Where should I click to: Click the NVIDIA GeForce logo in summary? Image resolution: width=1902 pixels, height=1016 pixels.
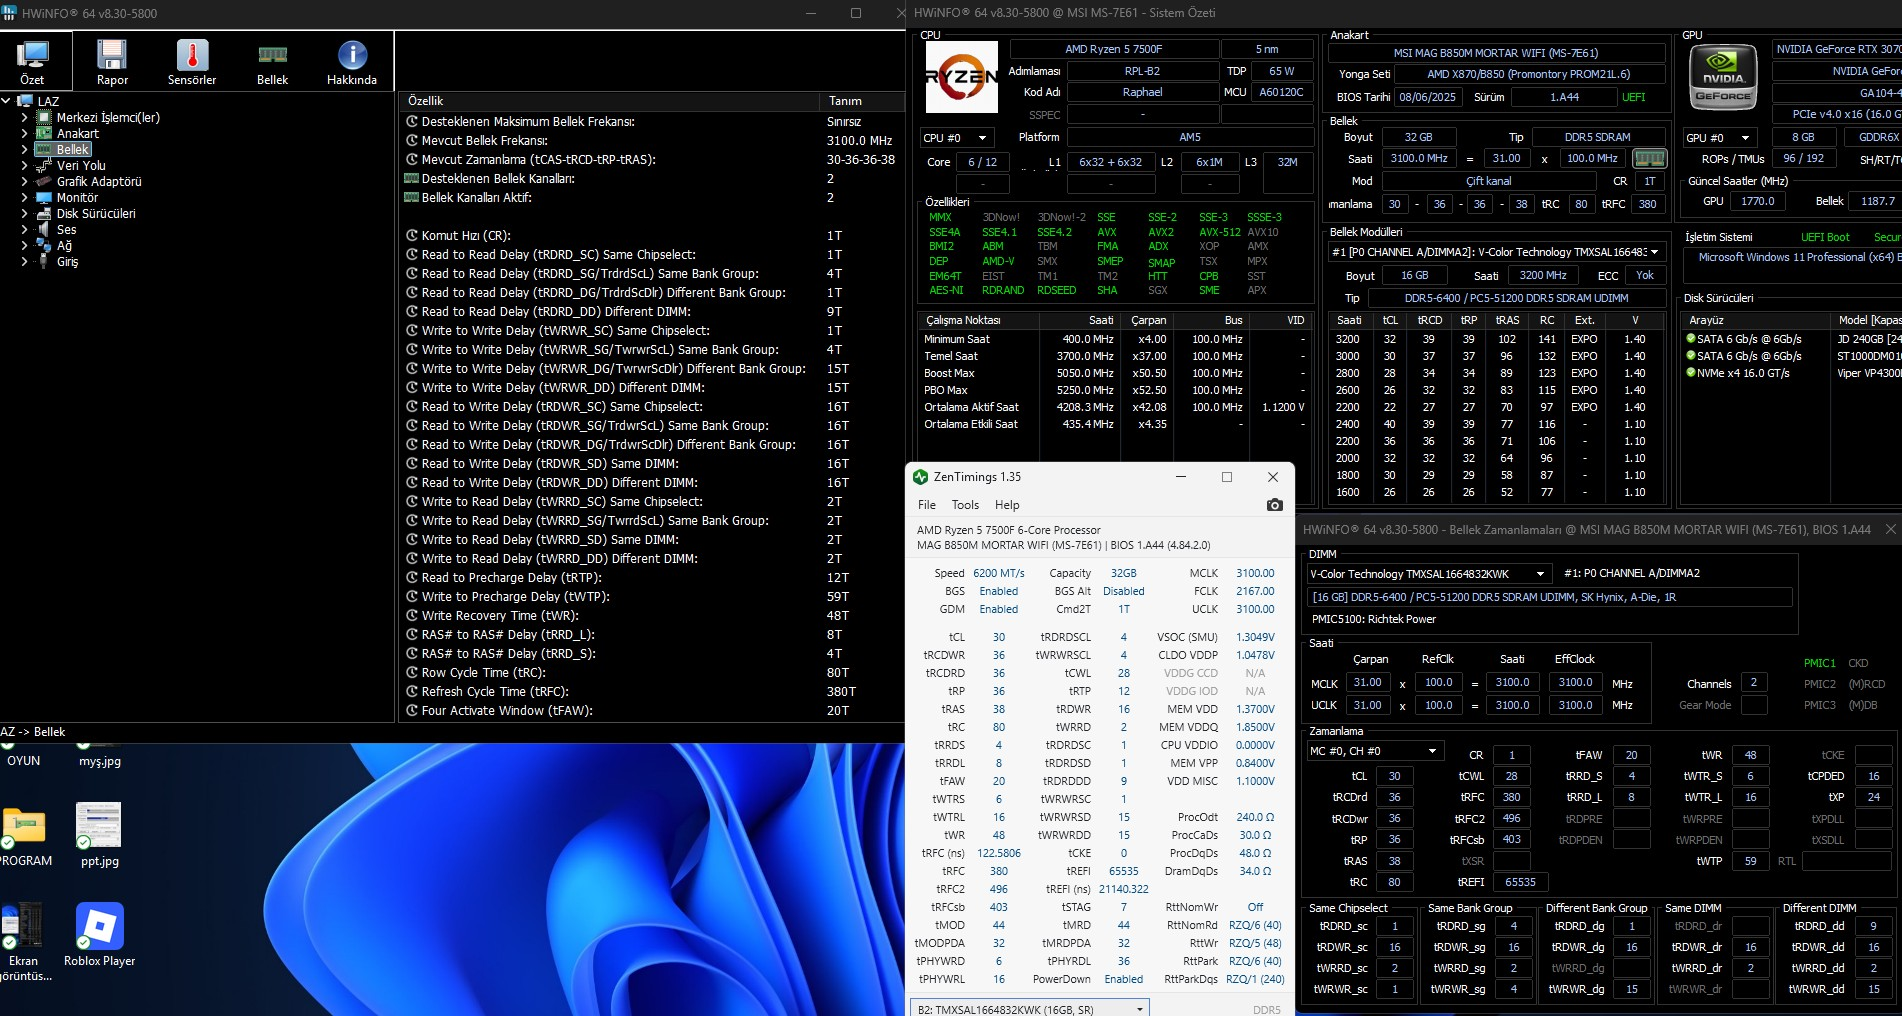[x=1723, y=77]
